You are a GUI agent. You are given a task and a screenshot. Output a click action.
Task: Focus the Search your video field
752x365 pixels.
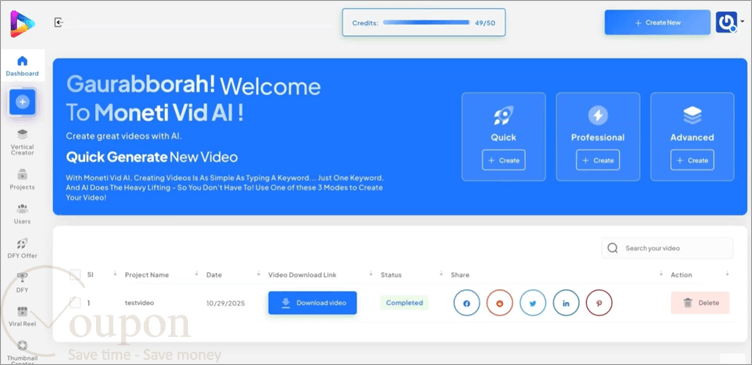[667, 248]
